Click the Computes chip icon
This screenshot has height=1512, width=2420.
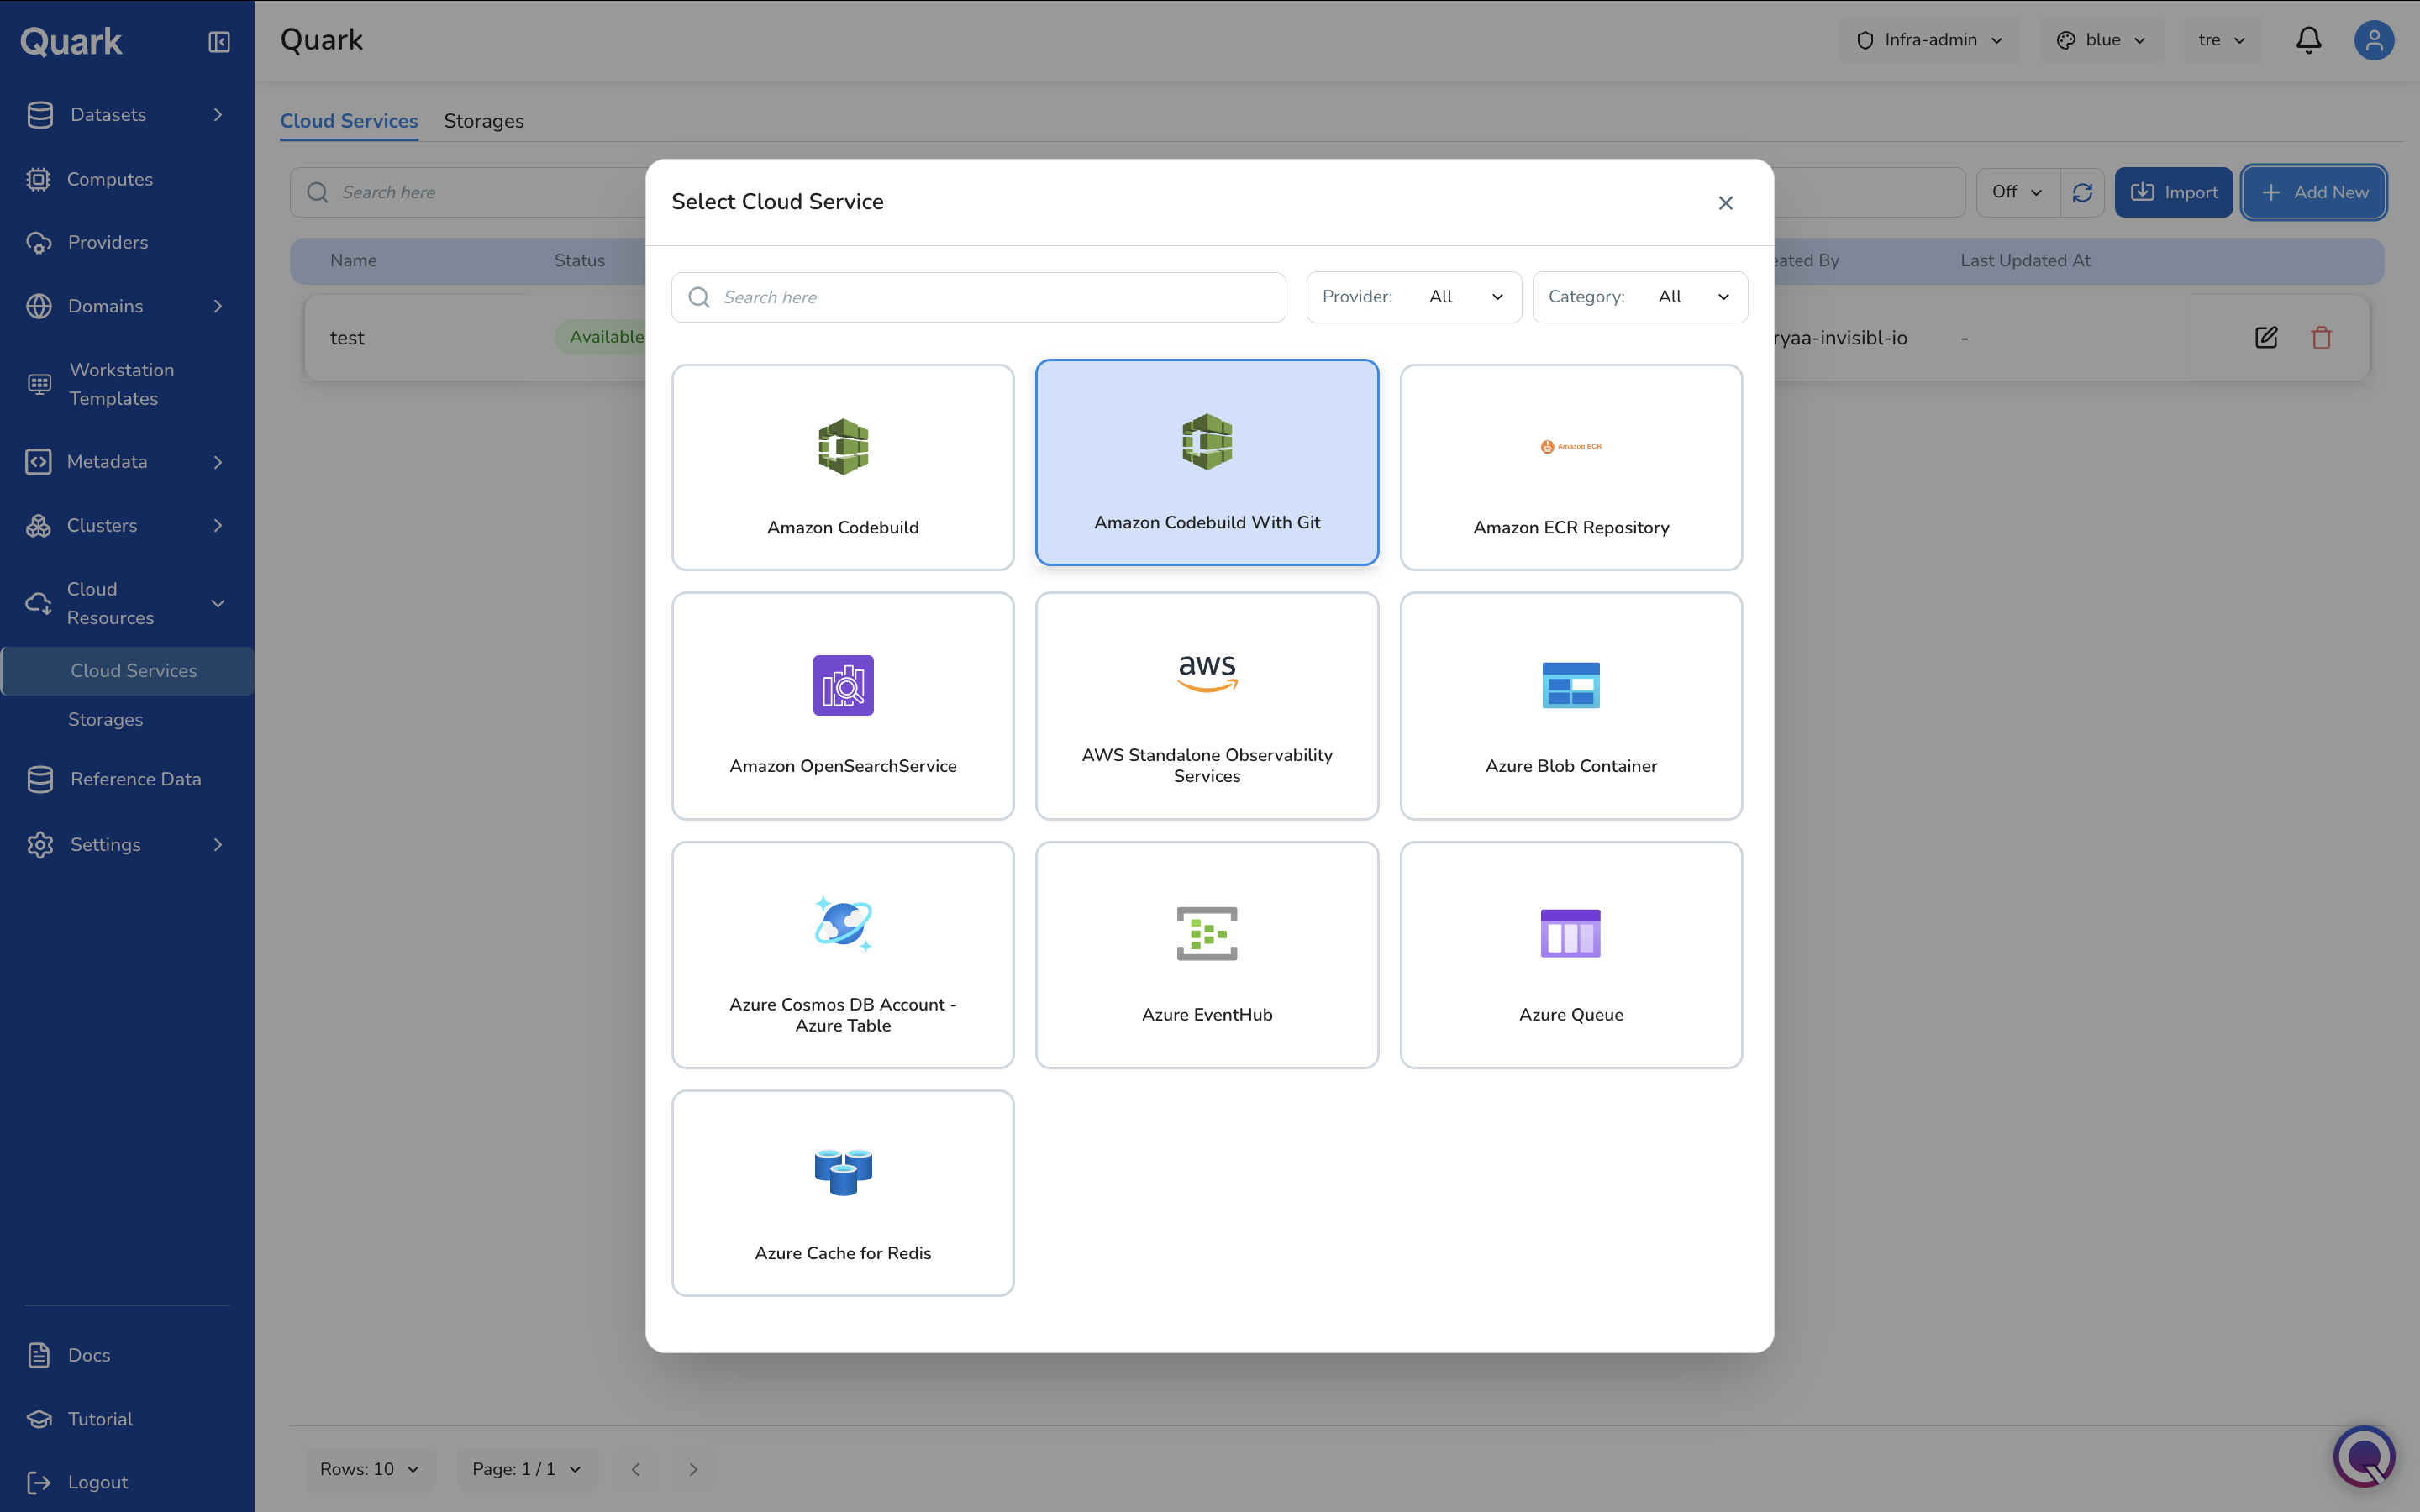coord(38,179)
